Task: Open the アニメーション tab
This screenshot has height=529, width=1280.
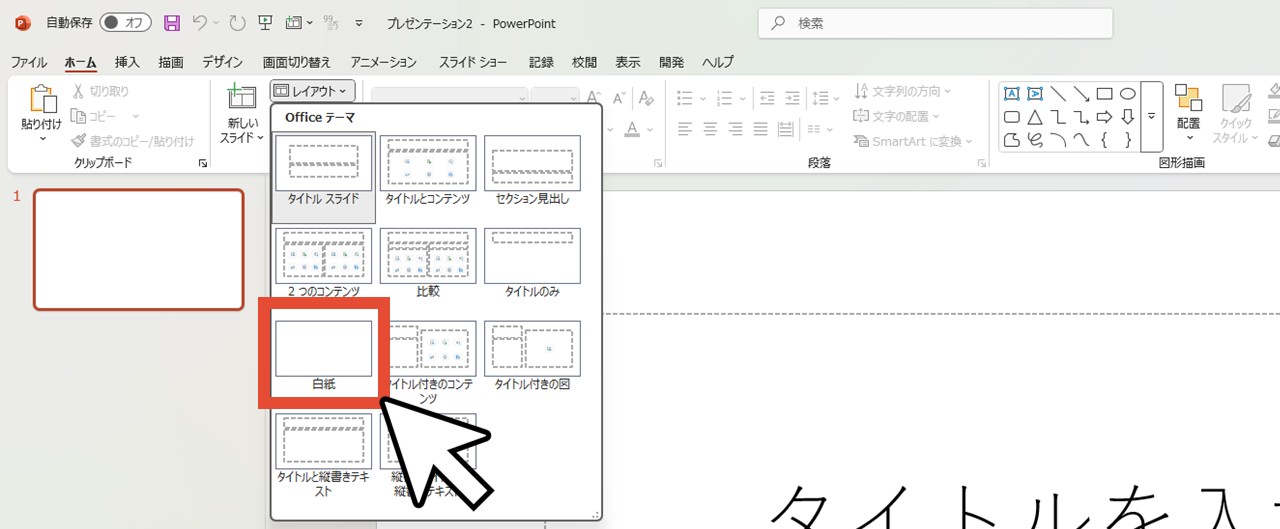Action: click(384, 62)
